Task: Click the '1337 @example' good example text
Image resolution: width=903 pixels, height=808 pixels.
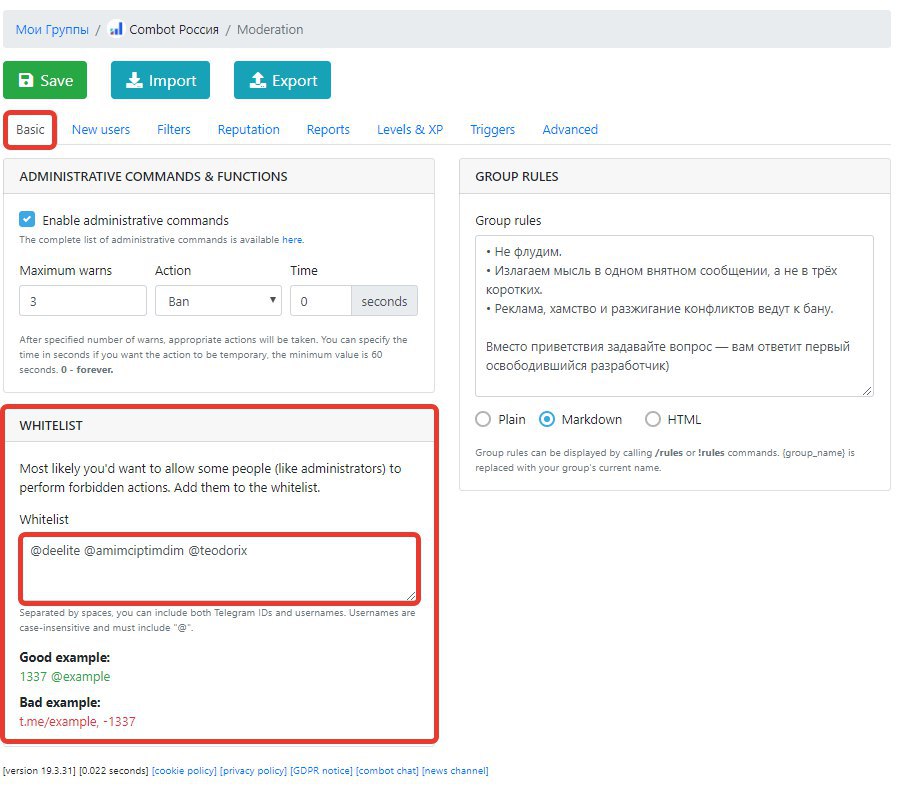Action: click(64, 676)
